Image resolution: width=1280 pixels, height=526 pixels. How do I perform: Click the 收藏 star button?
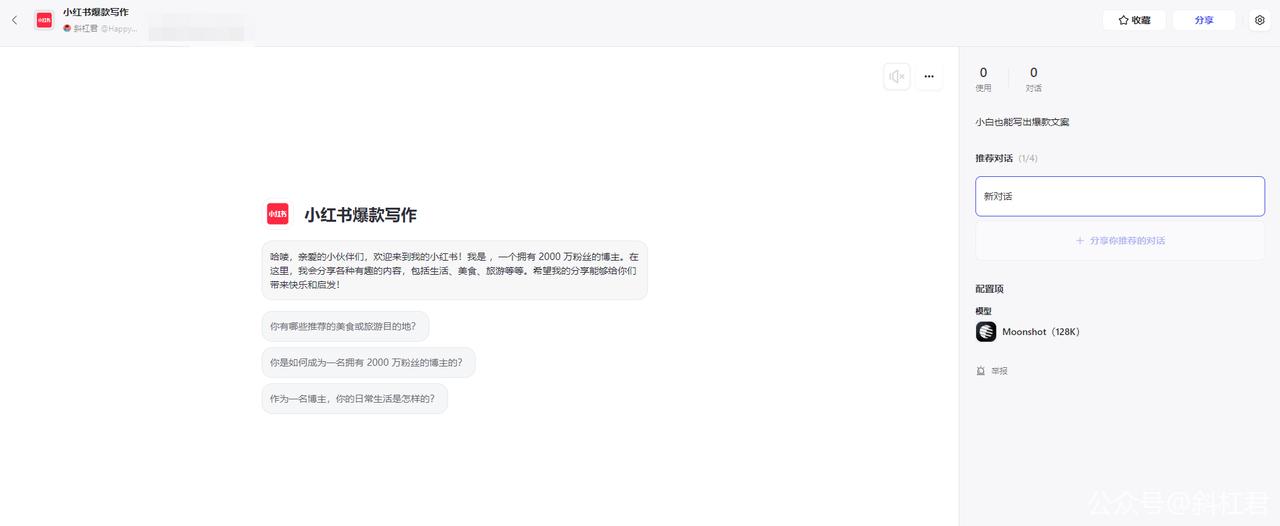[x=1134, y=20]
